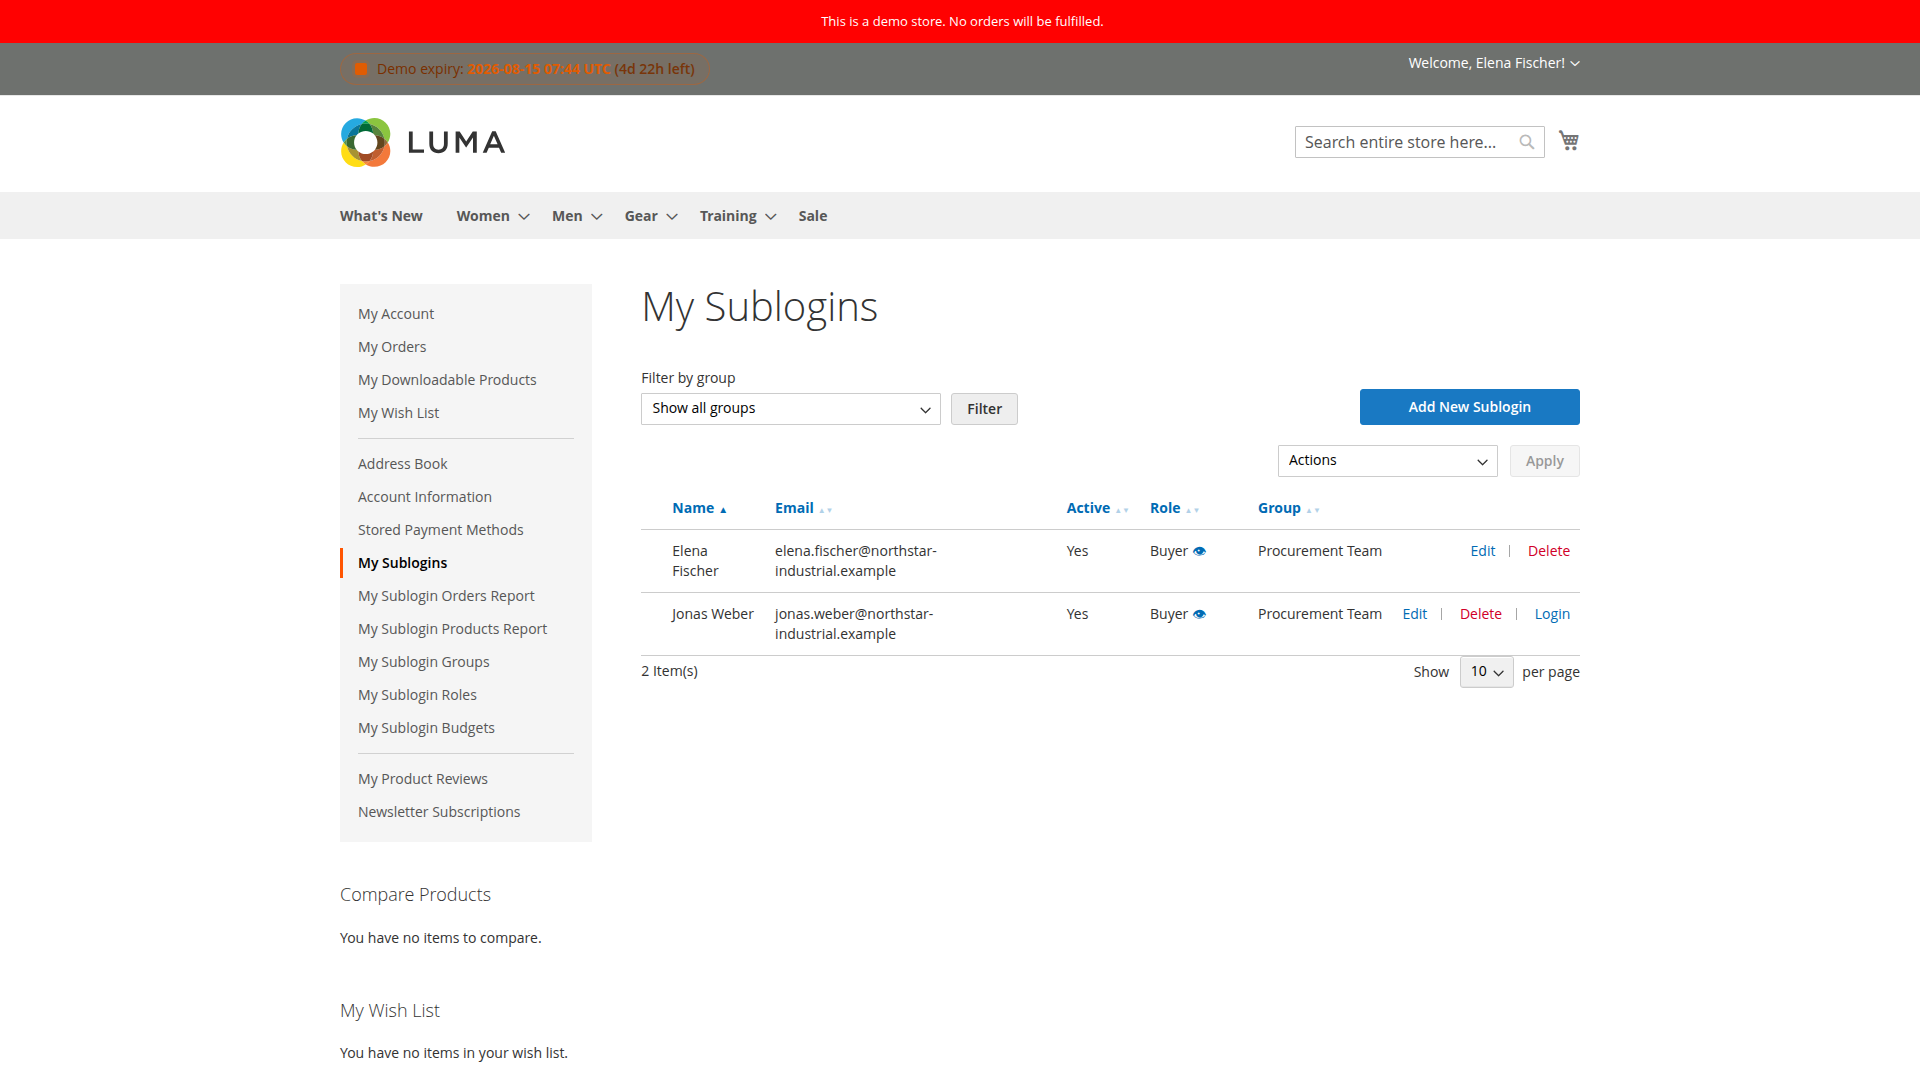Screen dimensions: 1920x1080
Task: Click the elena.fischer email cell
Action: pyautogui.click(x=855, y=561)
